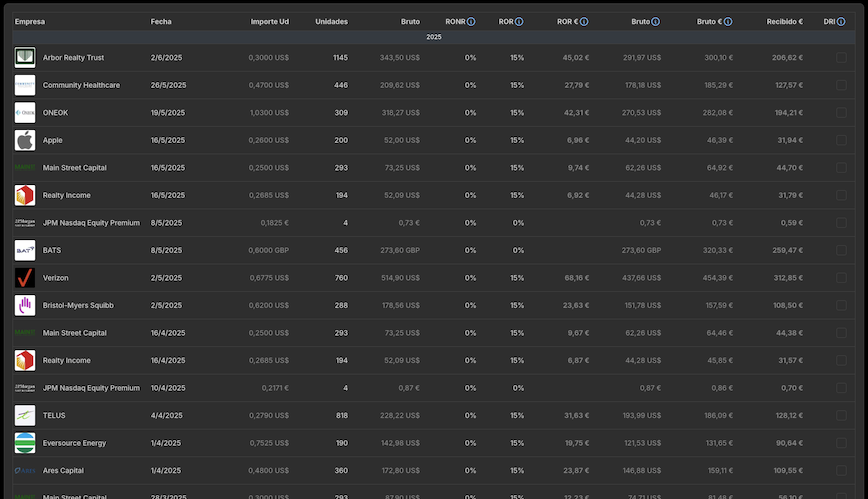Tick the DRI checkbox for Eversource Energy
The width and height of the screenshot is (868, 499).
(841, 443)
